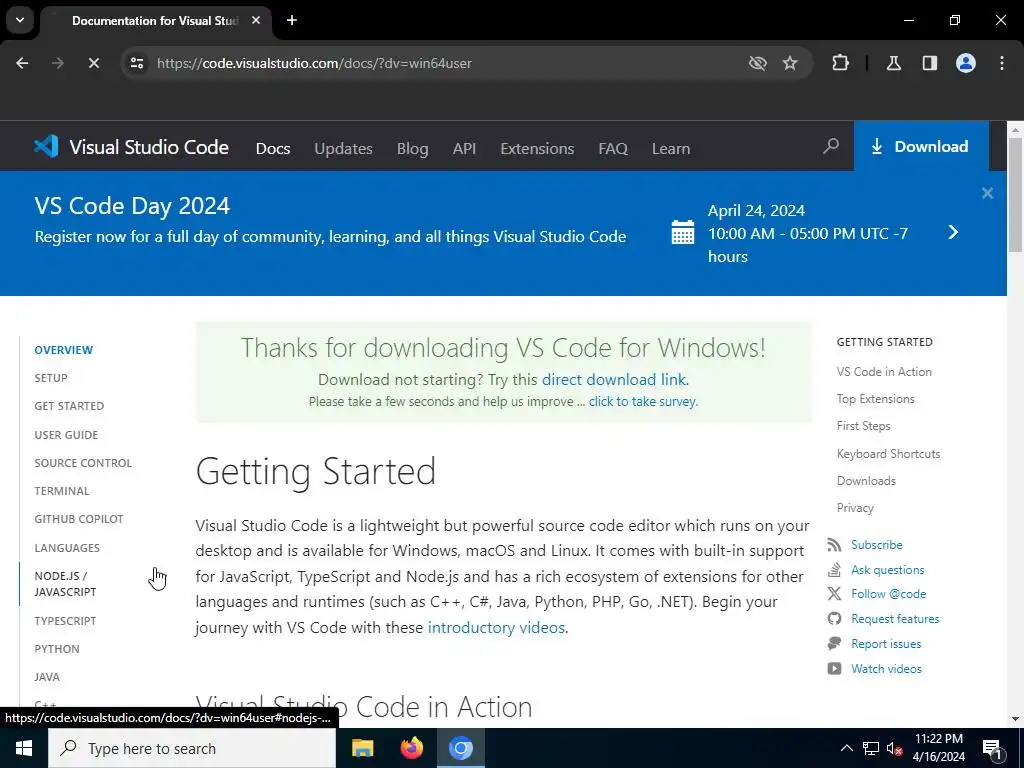Expand USER GUIDE in the left sidebar
The image size is (1024, 768).
coord(67,435)
